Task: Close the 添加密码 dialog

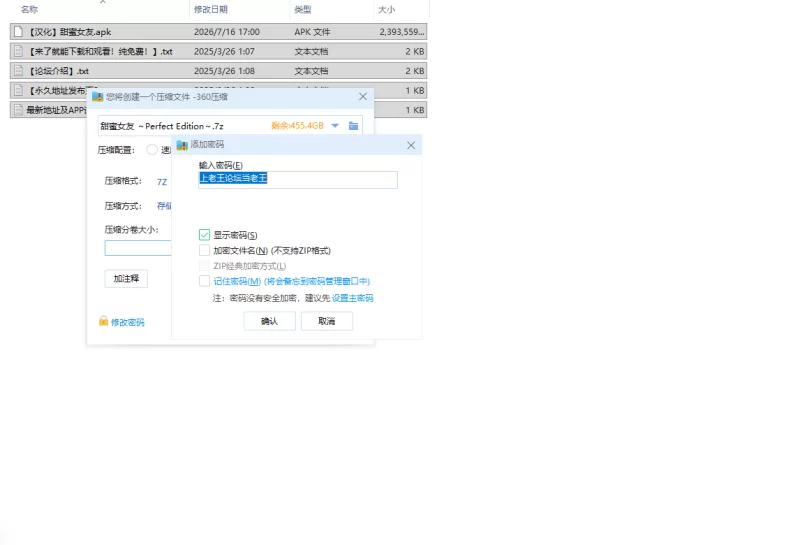Action: pos(411,145)
